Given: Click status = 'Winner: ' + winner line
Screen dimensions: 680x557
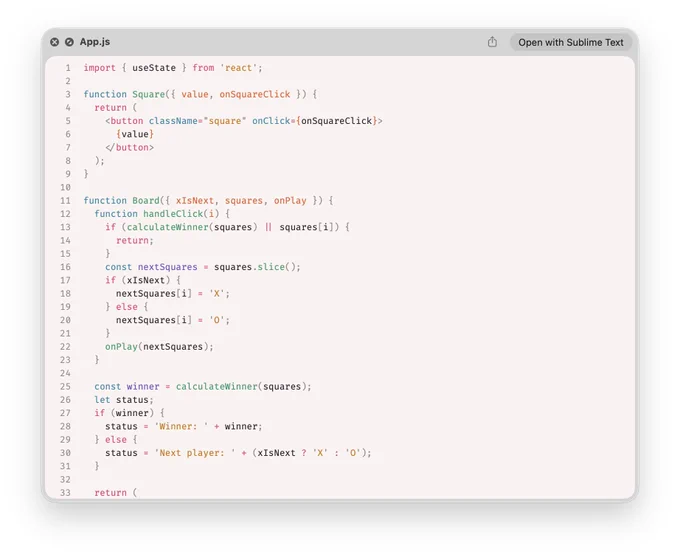Looking at the screenshot, I should (184, 426).
